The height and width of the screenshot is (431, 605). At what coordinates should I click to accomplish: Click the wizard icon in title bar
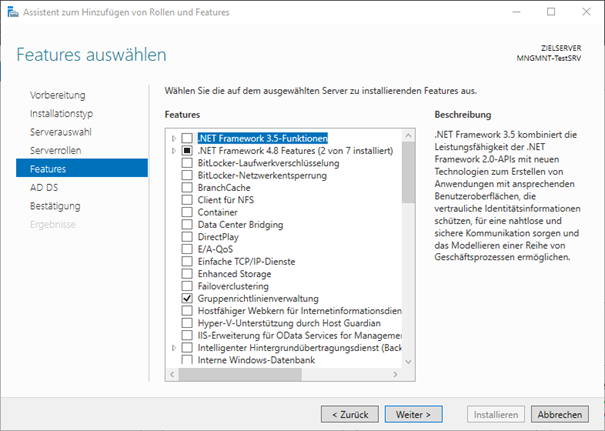[x=11, y=11]
